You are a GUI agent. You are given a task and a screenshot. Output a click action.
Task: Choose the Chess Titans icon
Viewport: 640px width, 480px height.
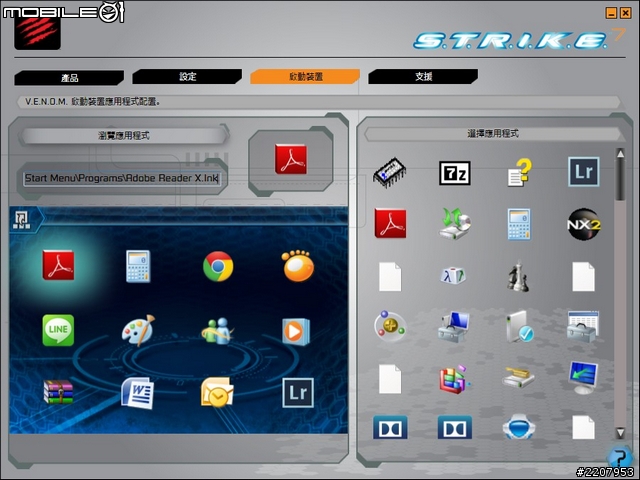(x=518, y=276)
